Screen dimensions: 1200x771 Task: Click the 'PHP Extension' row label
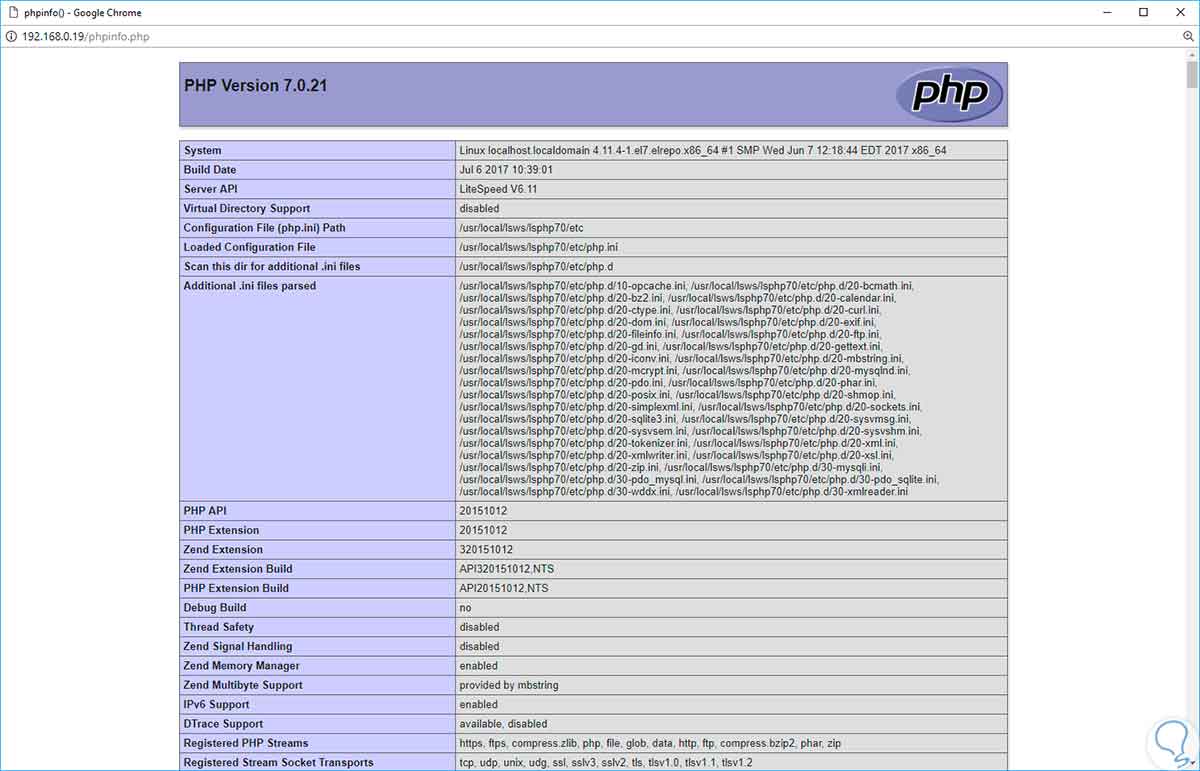[221, 530]
